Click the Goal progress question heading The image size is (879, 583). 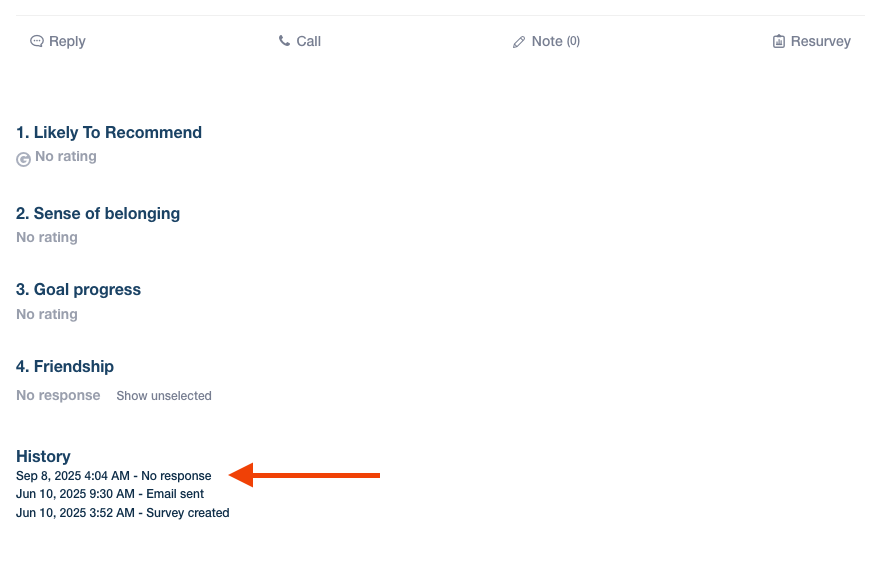coord(78,290)
